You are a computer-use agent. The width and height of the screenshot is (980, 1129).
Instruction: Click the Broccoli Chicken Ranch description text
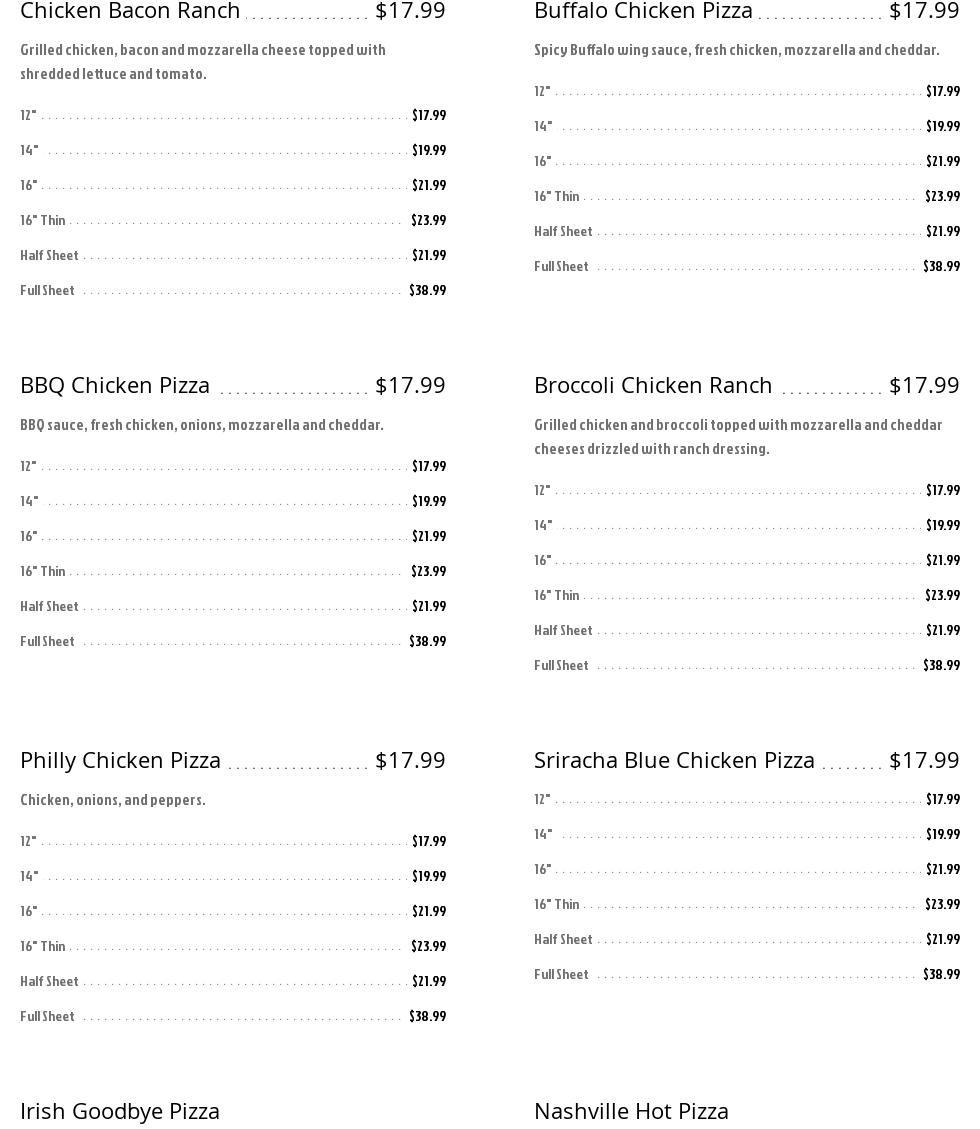pyautogui.click(x=737, y=436)
